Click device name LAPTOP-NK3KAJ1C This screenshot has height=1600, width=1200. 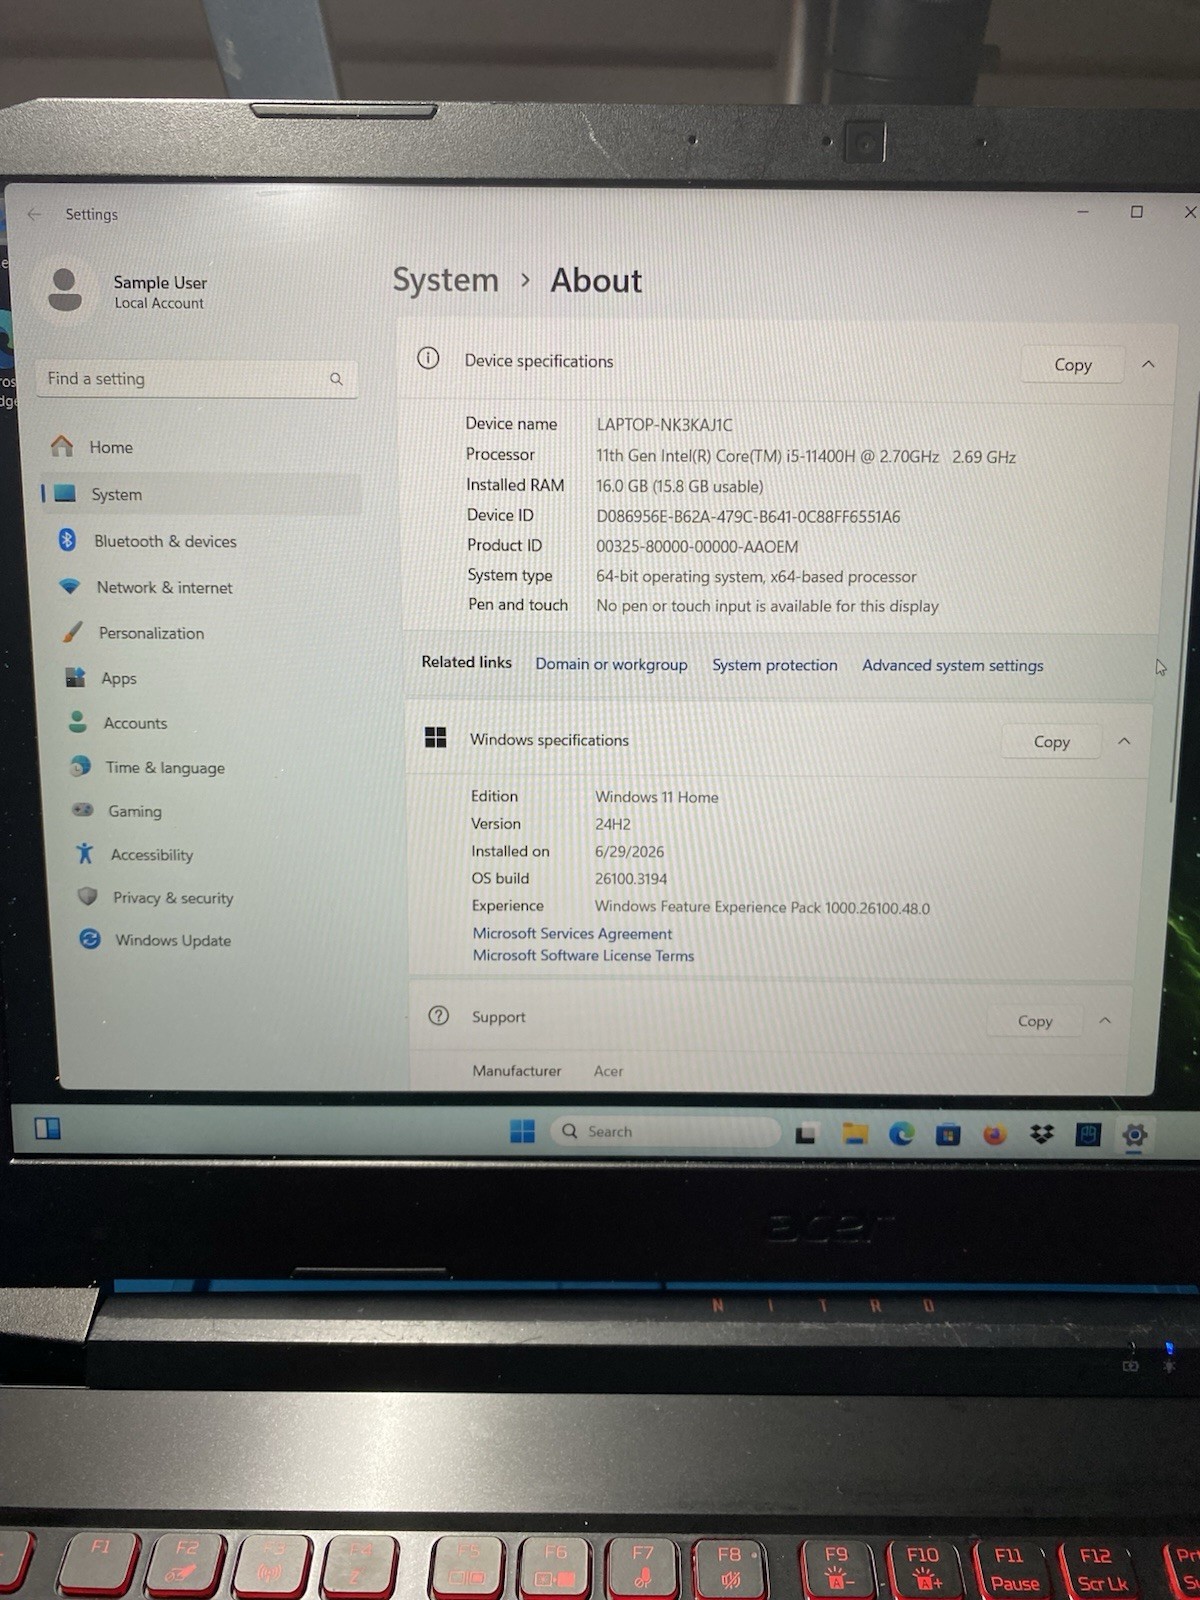pyautogui.click(x=664, y=425)
